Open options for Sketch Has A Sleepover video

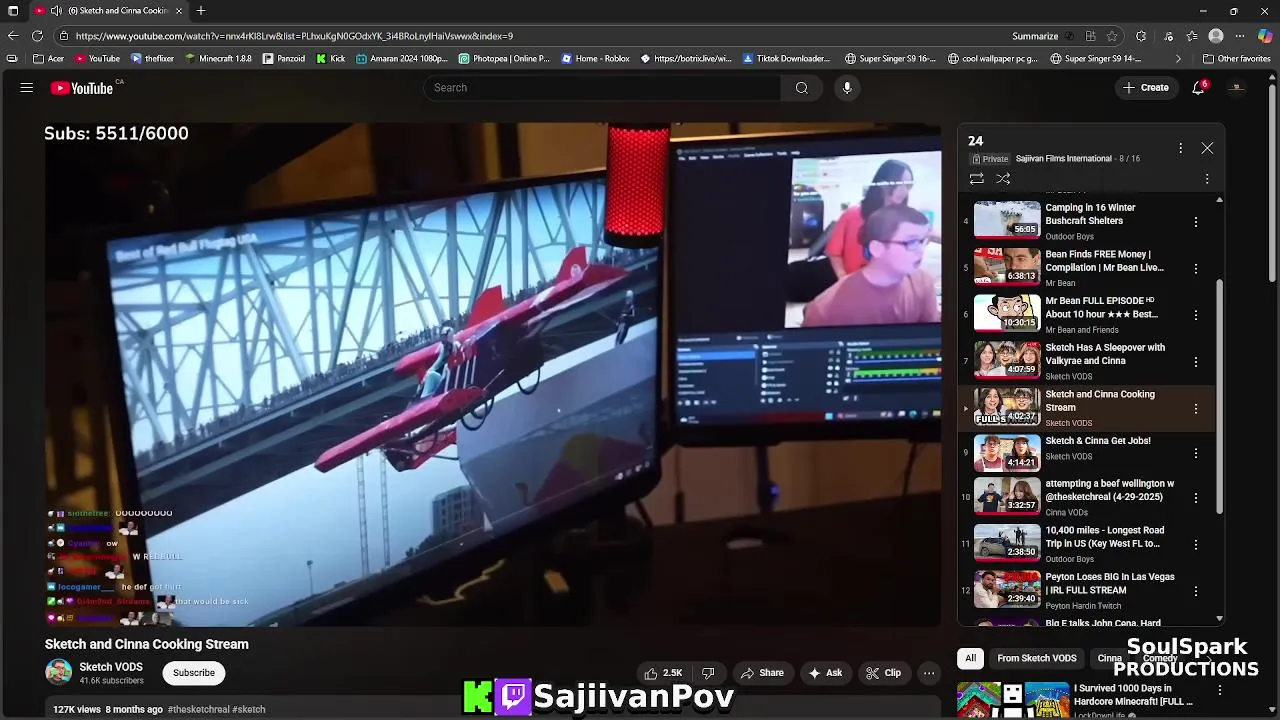pyautogui.click(x=1195, y=362)
